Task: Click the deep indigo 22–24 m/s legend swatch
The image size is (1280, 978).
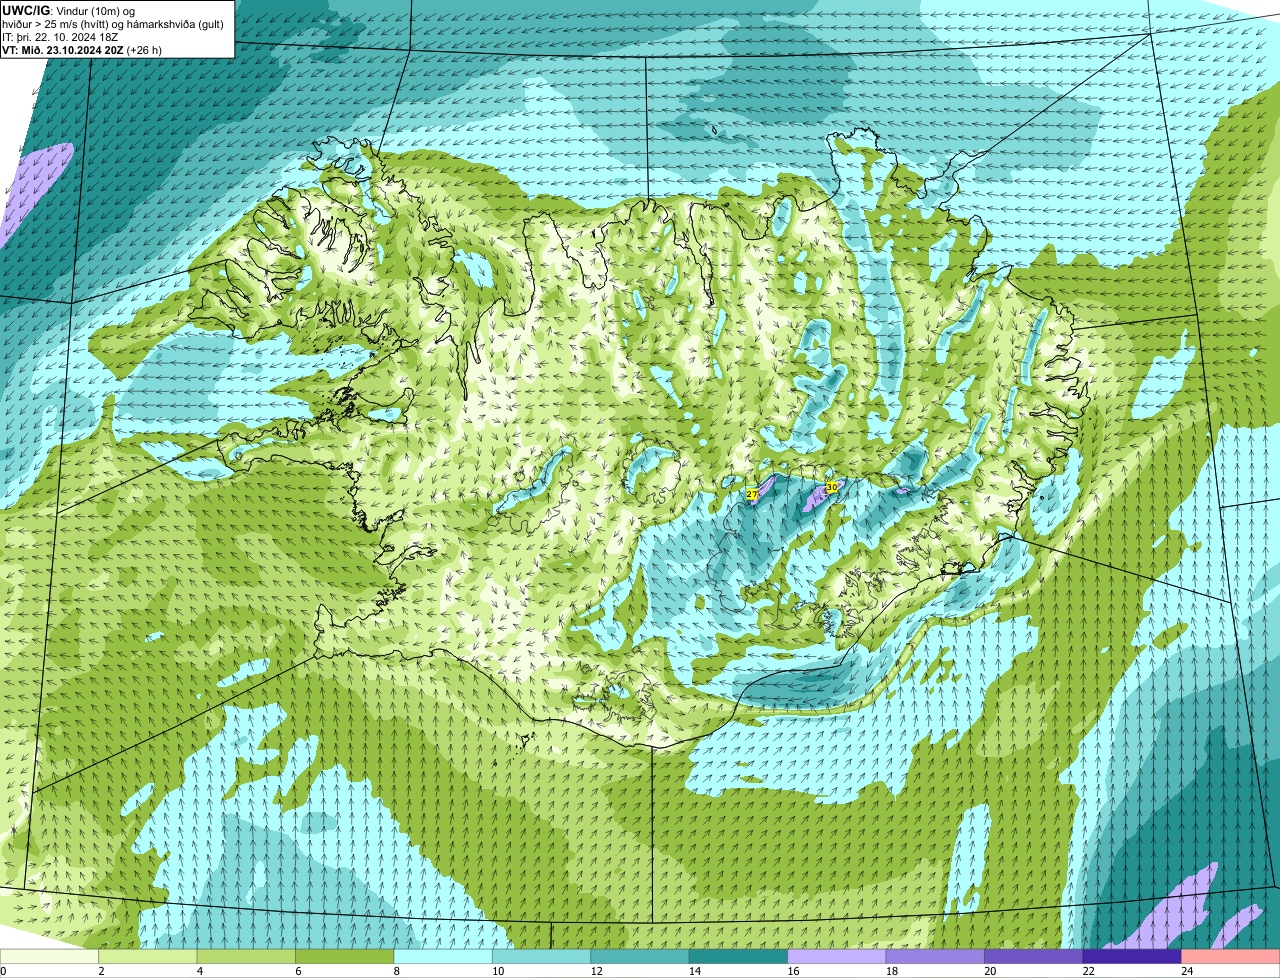Action: [x=1131, y=956]
